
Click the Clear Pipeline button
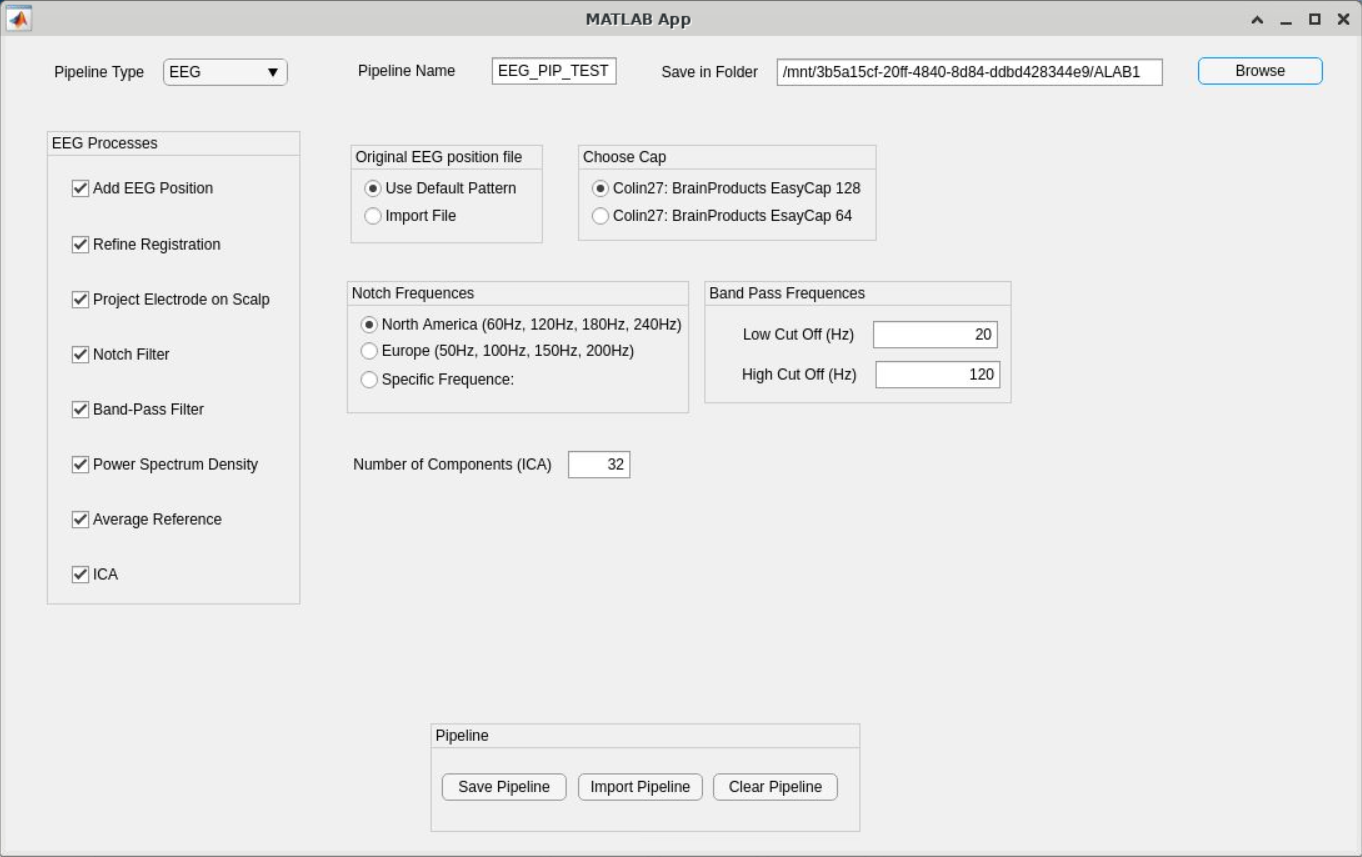tap(775, 787)
